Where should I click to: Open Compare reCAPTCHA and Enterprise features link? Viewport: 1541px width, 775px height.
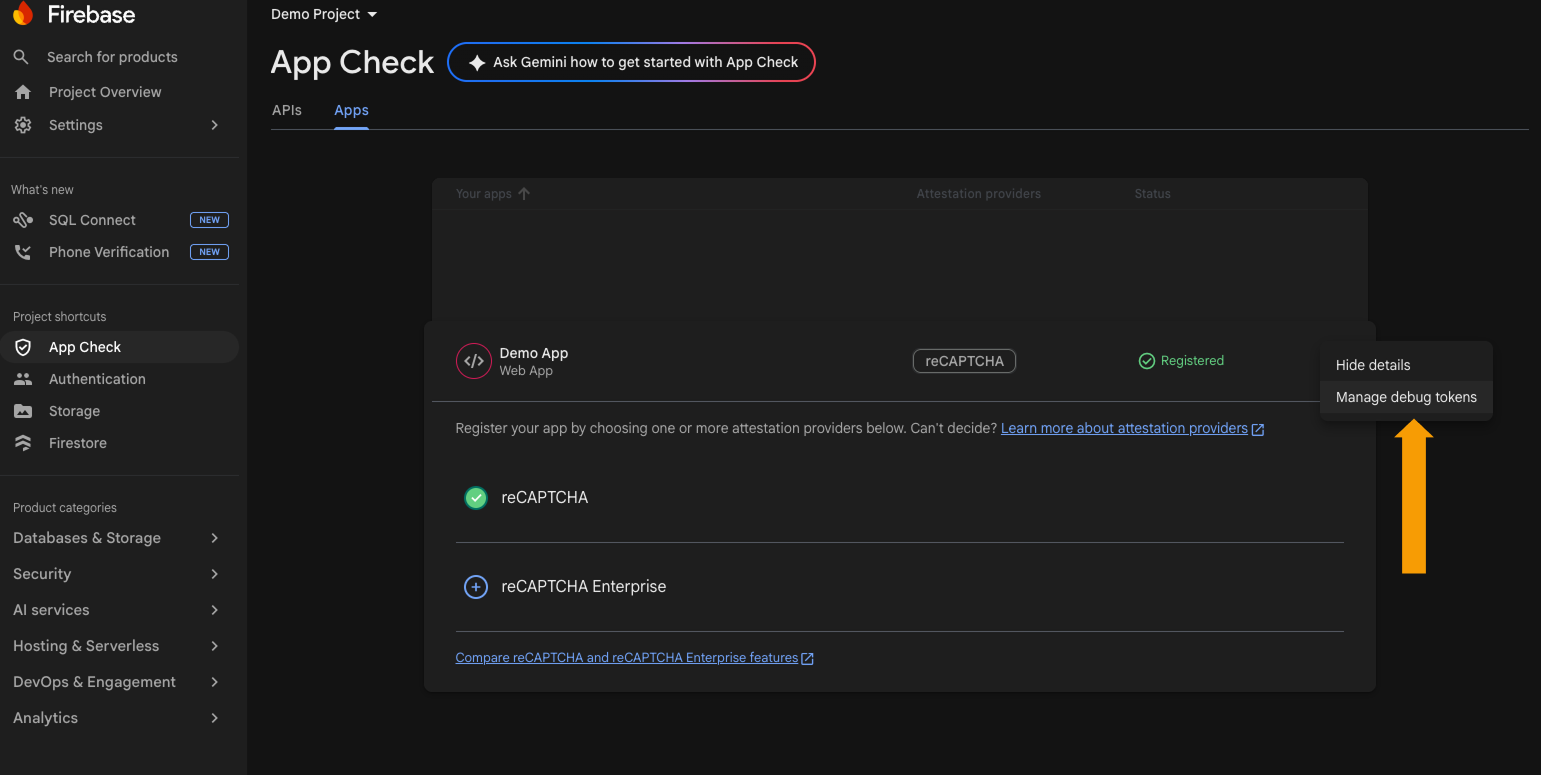pyautogui.click(x=626, y=658)
